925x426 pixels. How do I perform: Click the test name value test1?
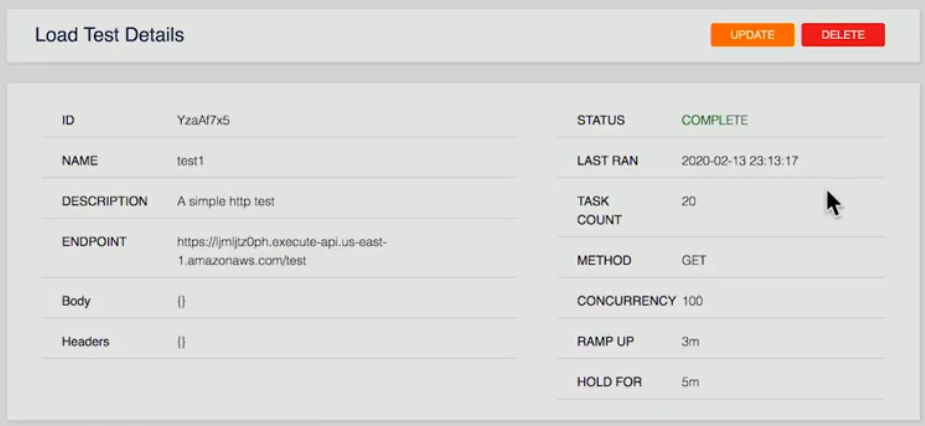(190, 160)
